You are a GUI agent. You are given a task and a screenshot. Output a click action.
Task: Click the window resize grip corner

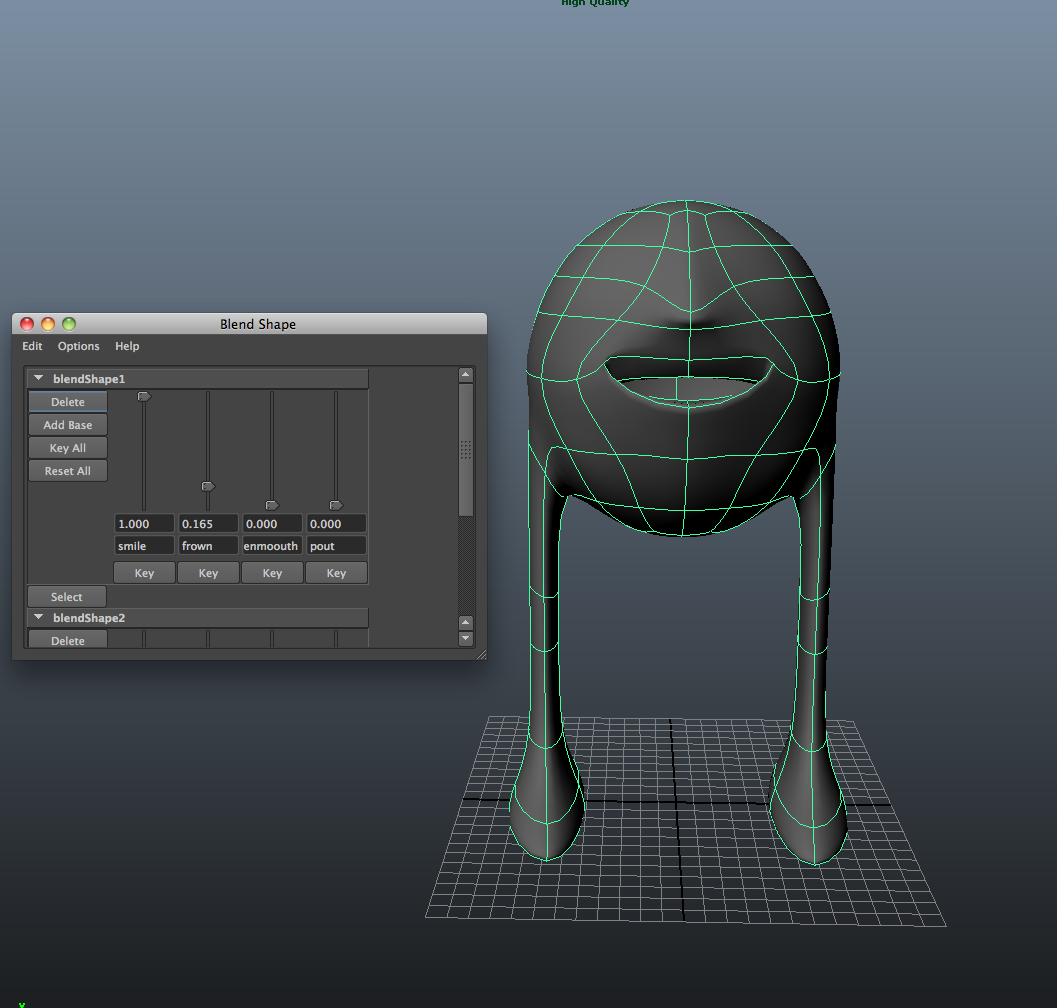480,654
